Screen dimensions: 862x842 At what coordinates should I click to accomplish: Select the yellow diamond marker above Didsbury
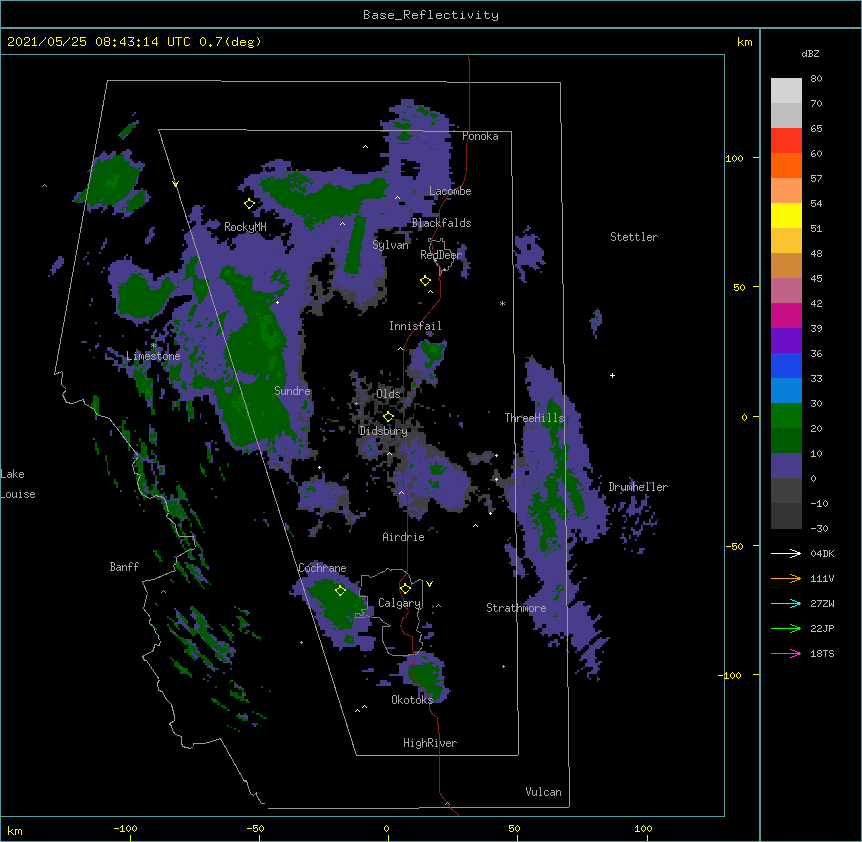click(389, 416)
